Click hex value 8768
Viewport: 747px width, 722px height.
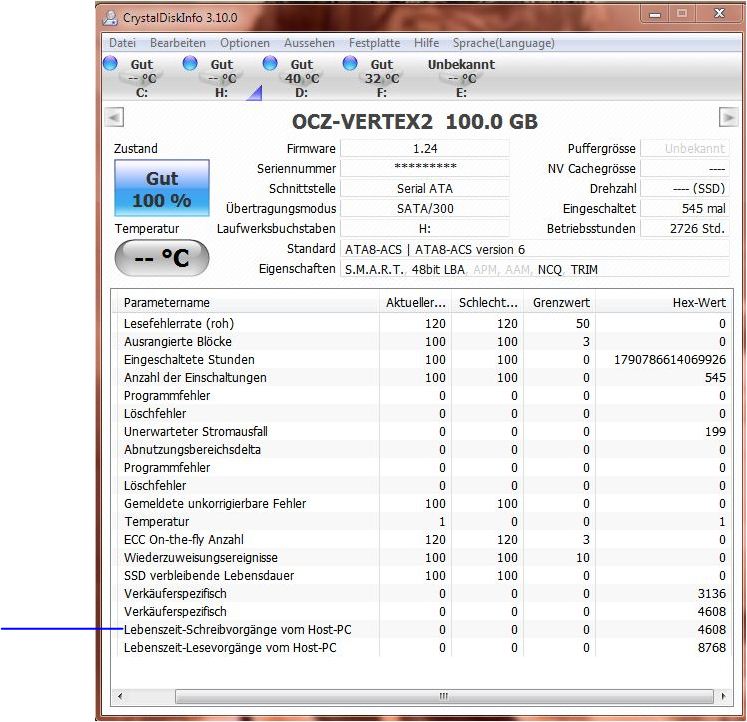pos(712,648)
